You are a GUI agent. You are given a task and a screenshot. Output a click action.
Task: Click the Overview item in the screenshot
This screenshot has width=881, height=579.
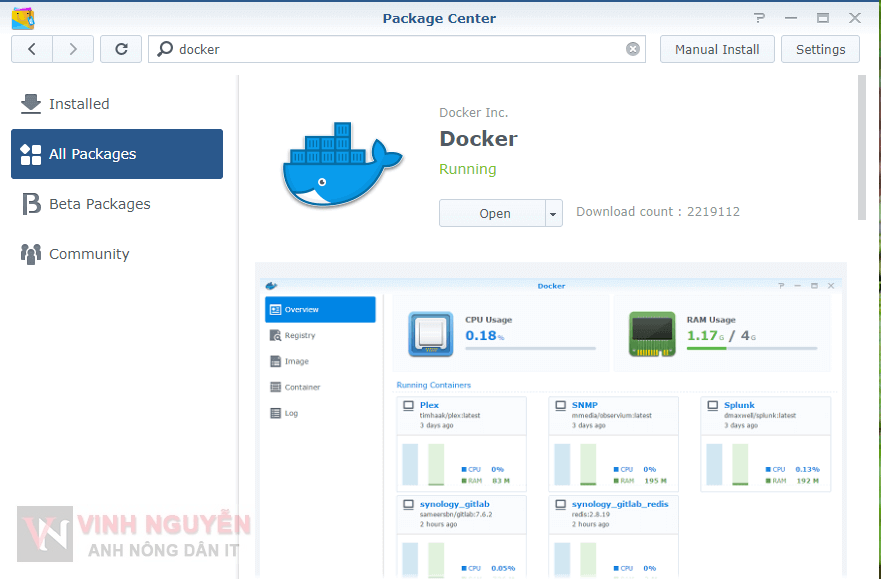(x=320, y=309)
